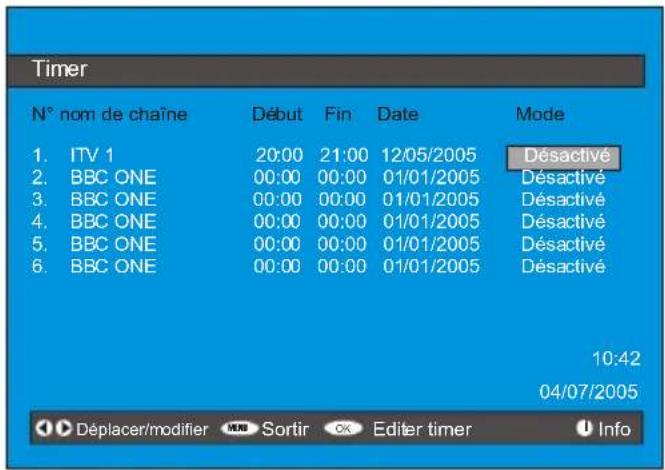Toggle highlighted Désactivé mode for ITV 1
665x470 pixels.
point(563,157)
